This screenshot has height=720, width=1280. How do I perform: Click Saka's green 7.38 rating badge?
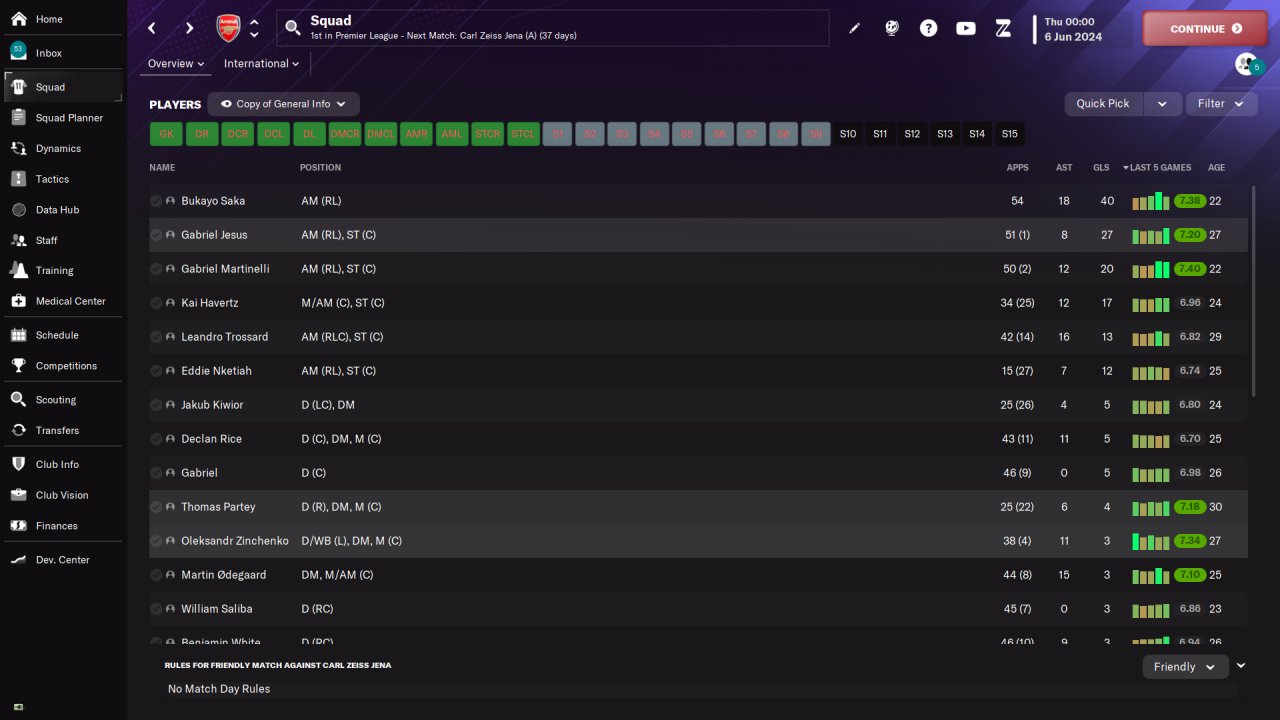(1189, 201)
